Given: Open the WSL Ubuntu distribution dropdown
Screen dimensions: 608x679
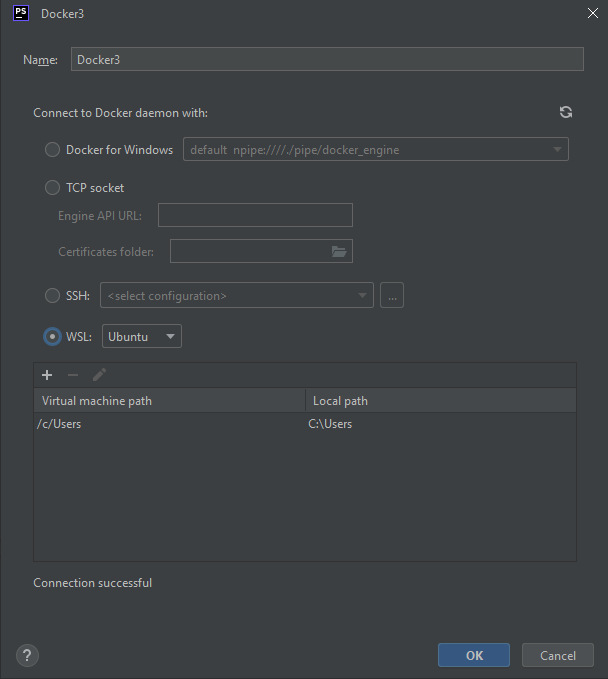Looking at the screenshot, I should (x=142, y=336).
